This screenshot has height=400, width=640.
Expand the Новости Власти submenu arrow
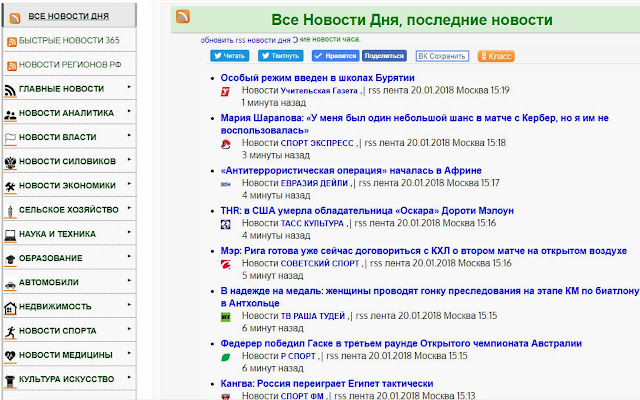point(129,135)
